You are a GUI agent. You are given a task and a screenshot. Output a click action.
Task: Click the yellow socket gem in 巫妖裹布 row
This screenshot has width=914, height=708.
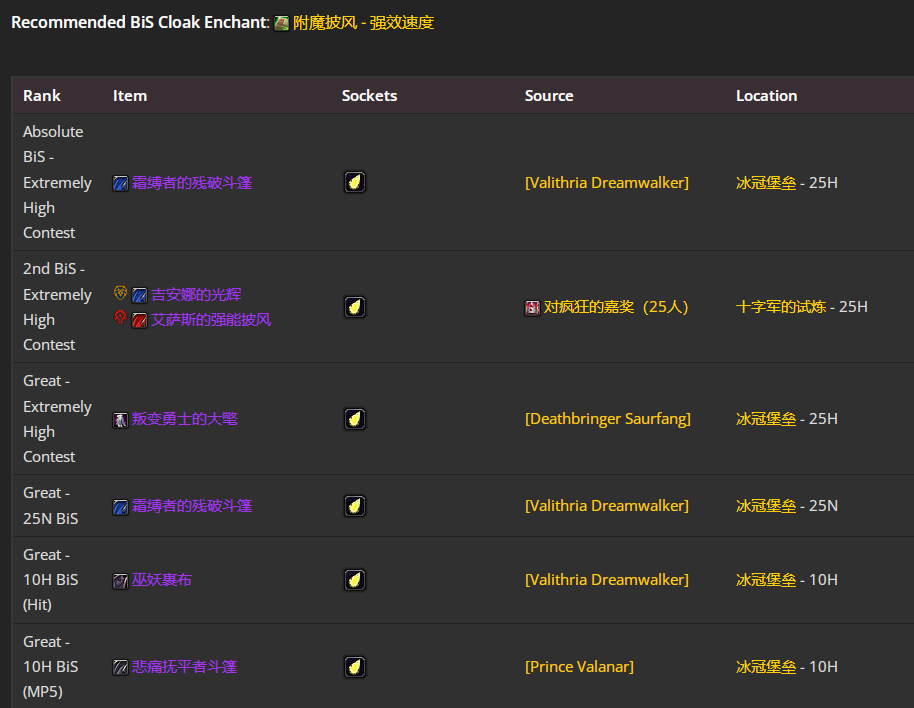354,580
